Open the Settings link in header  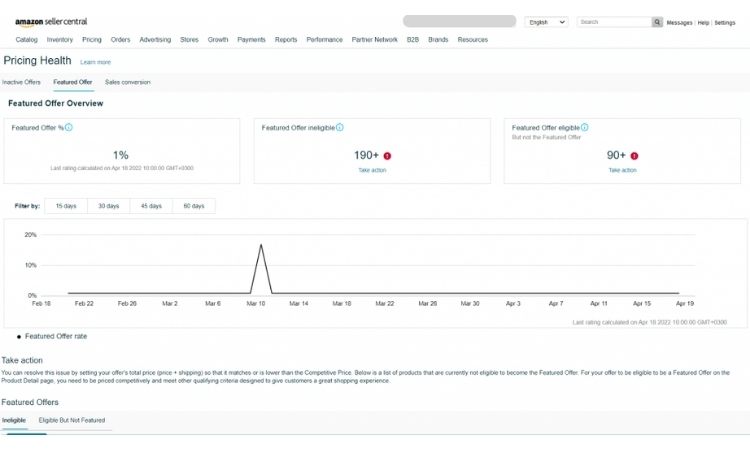tap(724, 22)
